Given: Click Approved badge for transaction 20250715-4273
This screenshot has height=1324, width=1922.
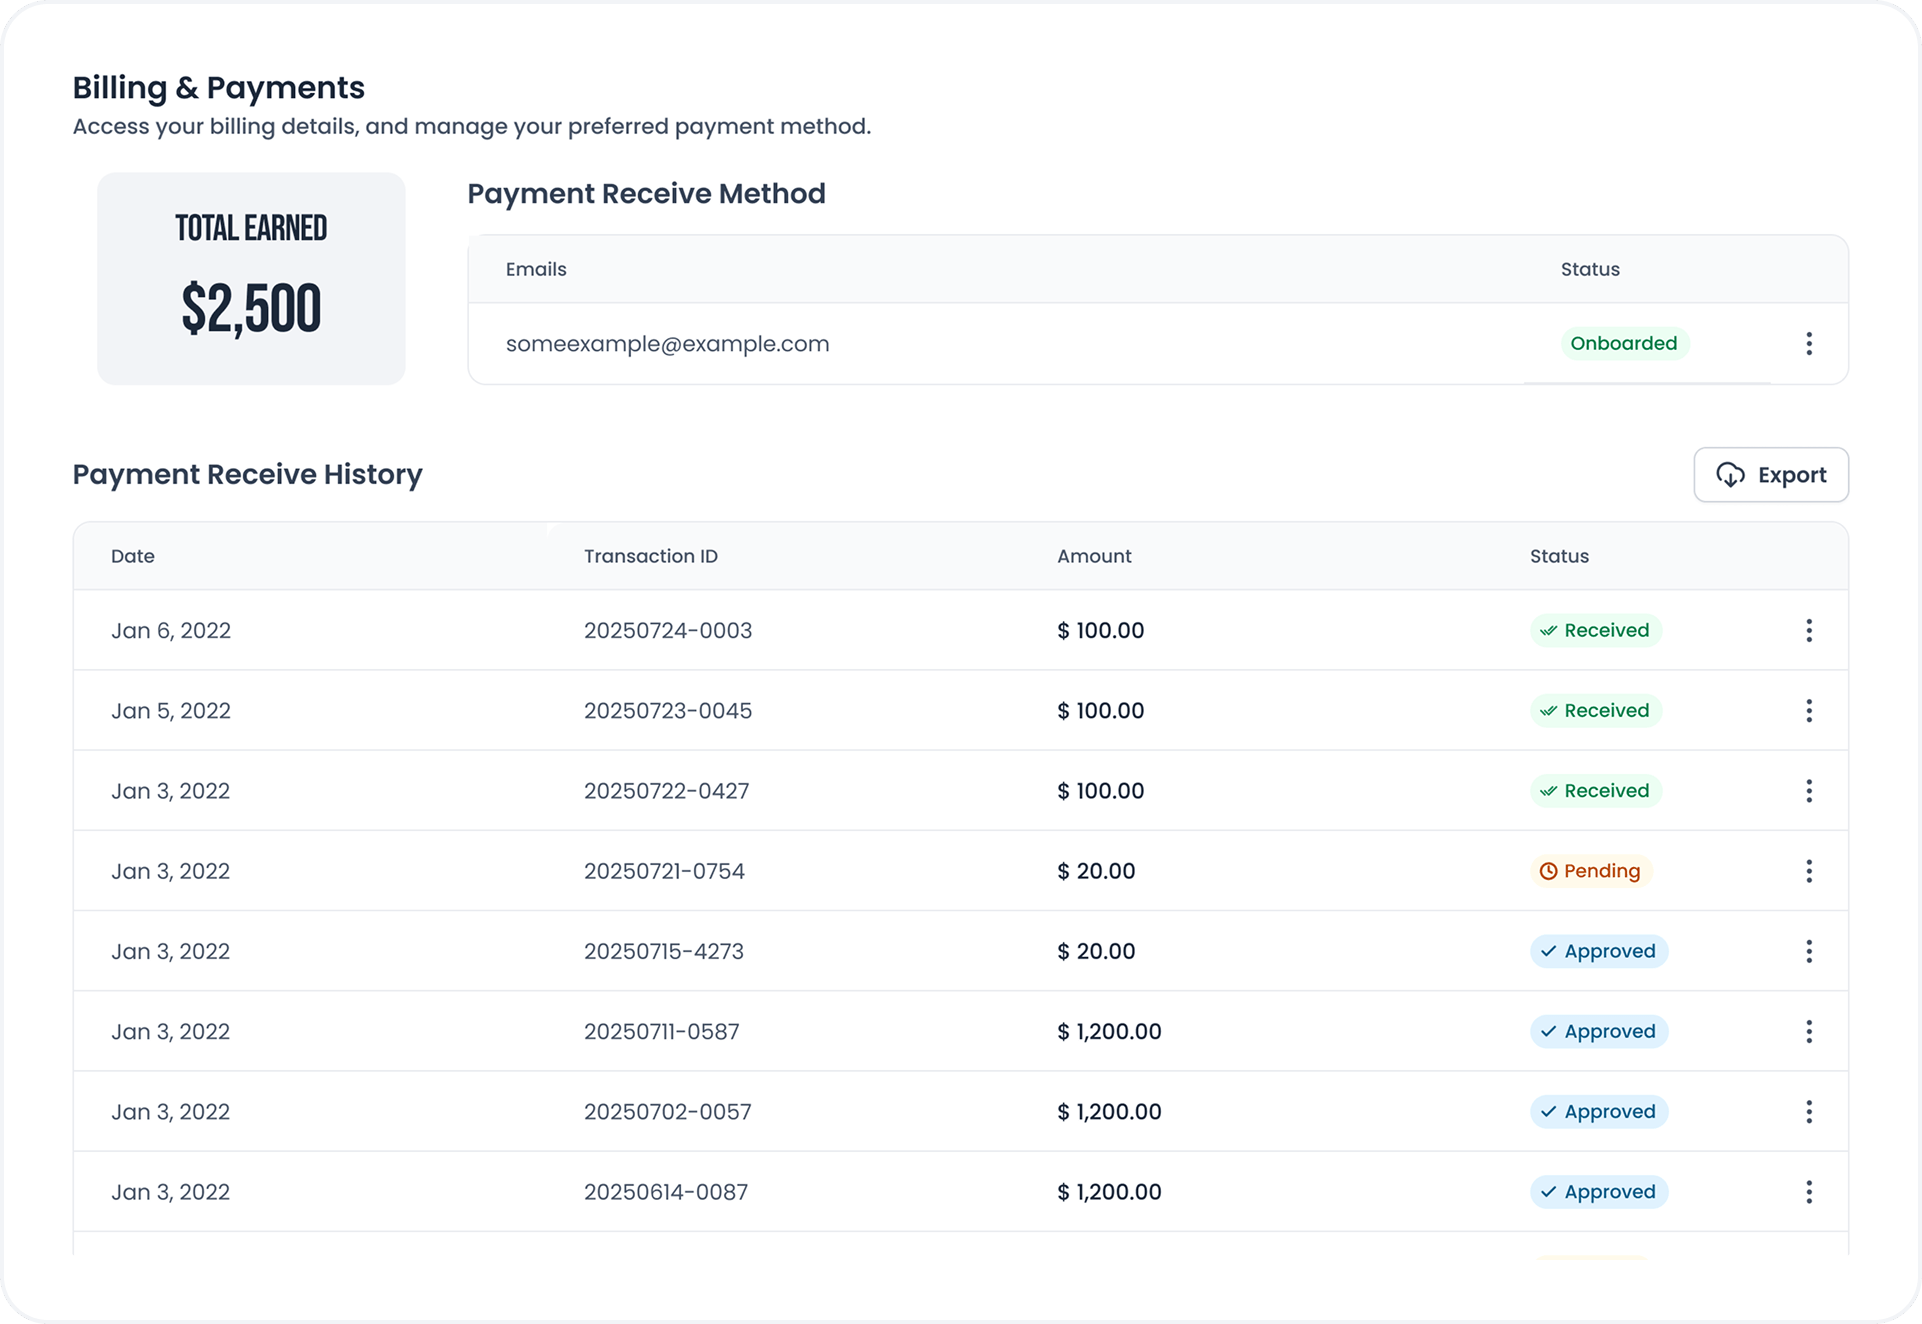Looking at the screenshot, I should [1598, 951].
